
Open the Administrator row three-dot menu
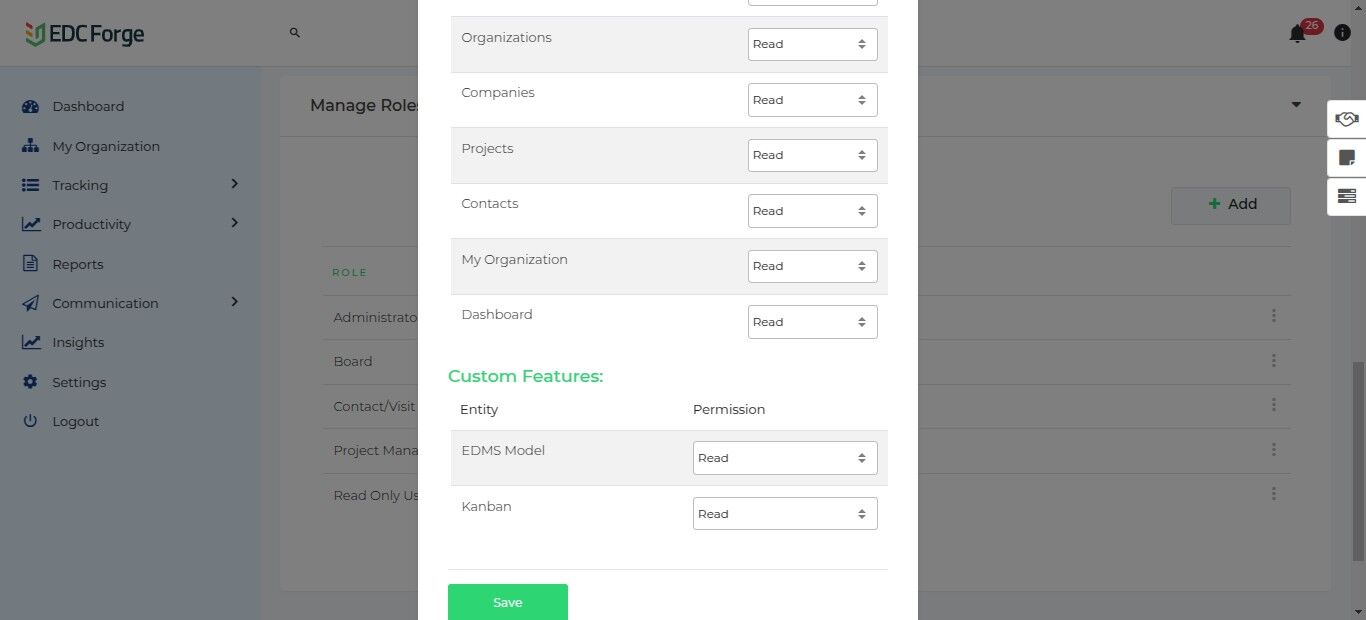point(1273,316)
